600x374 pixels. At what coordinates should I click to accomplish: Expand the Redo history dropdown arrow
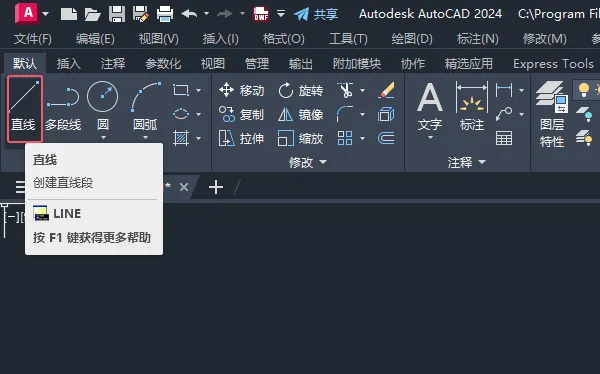click(x=242, y=14)
